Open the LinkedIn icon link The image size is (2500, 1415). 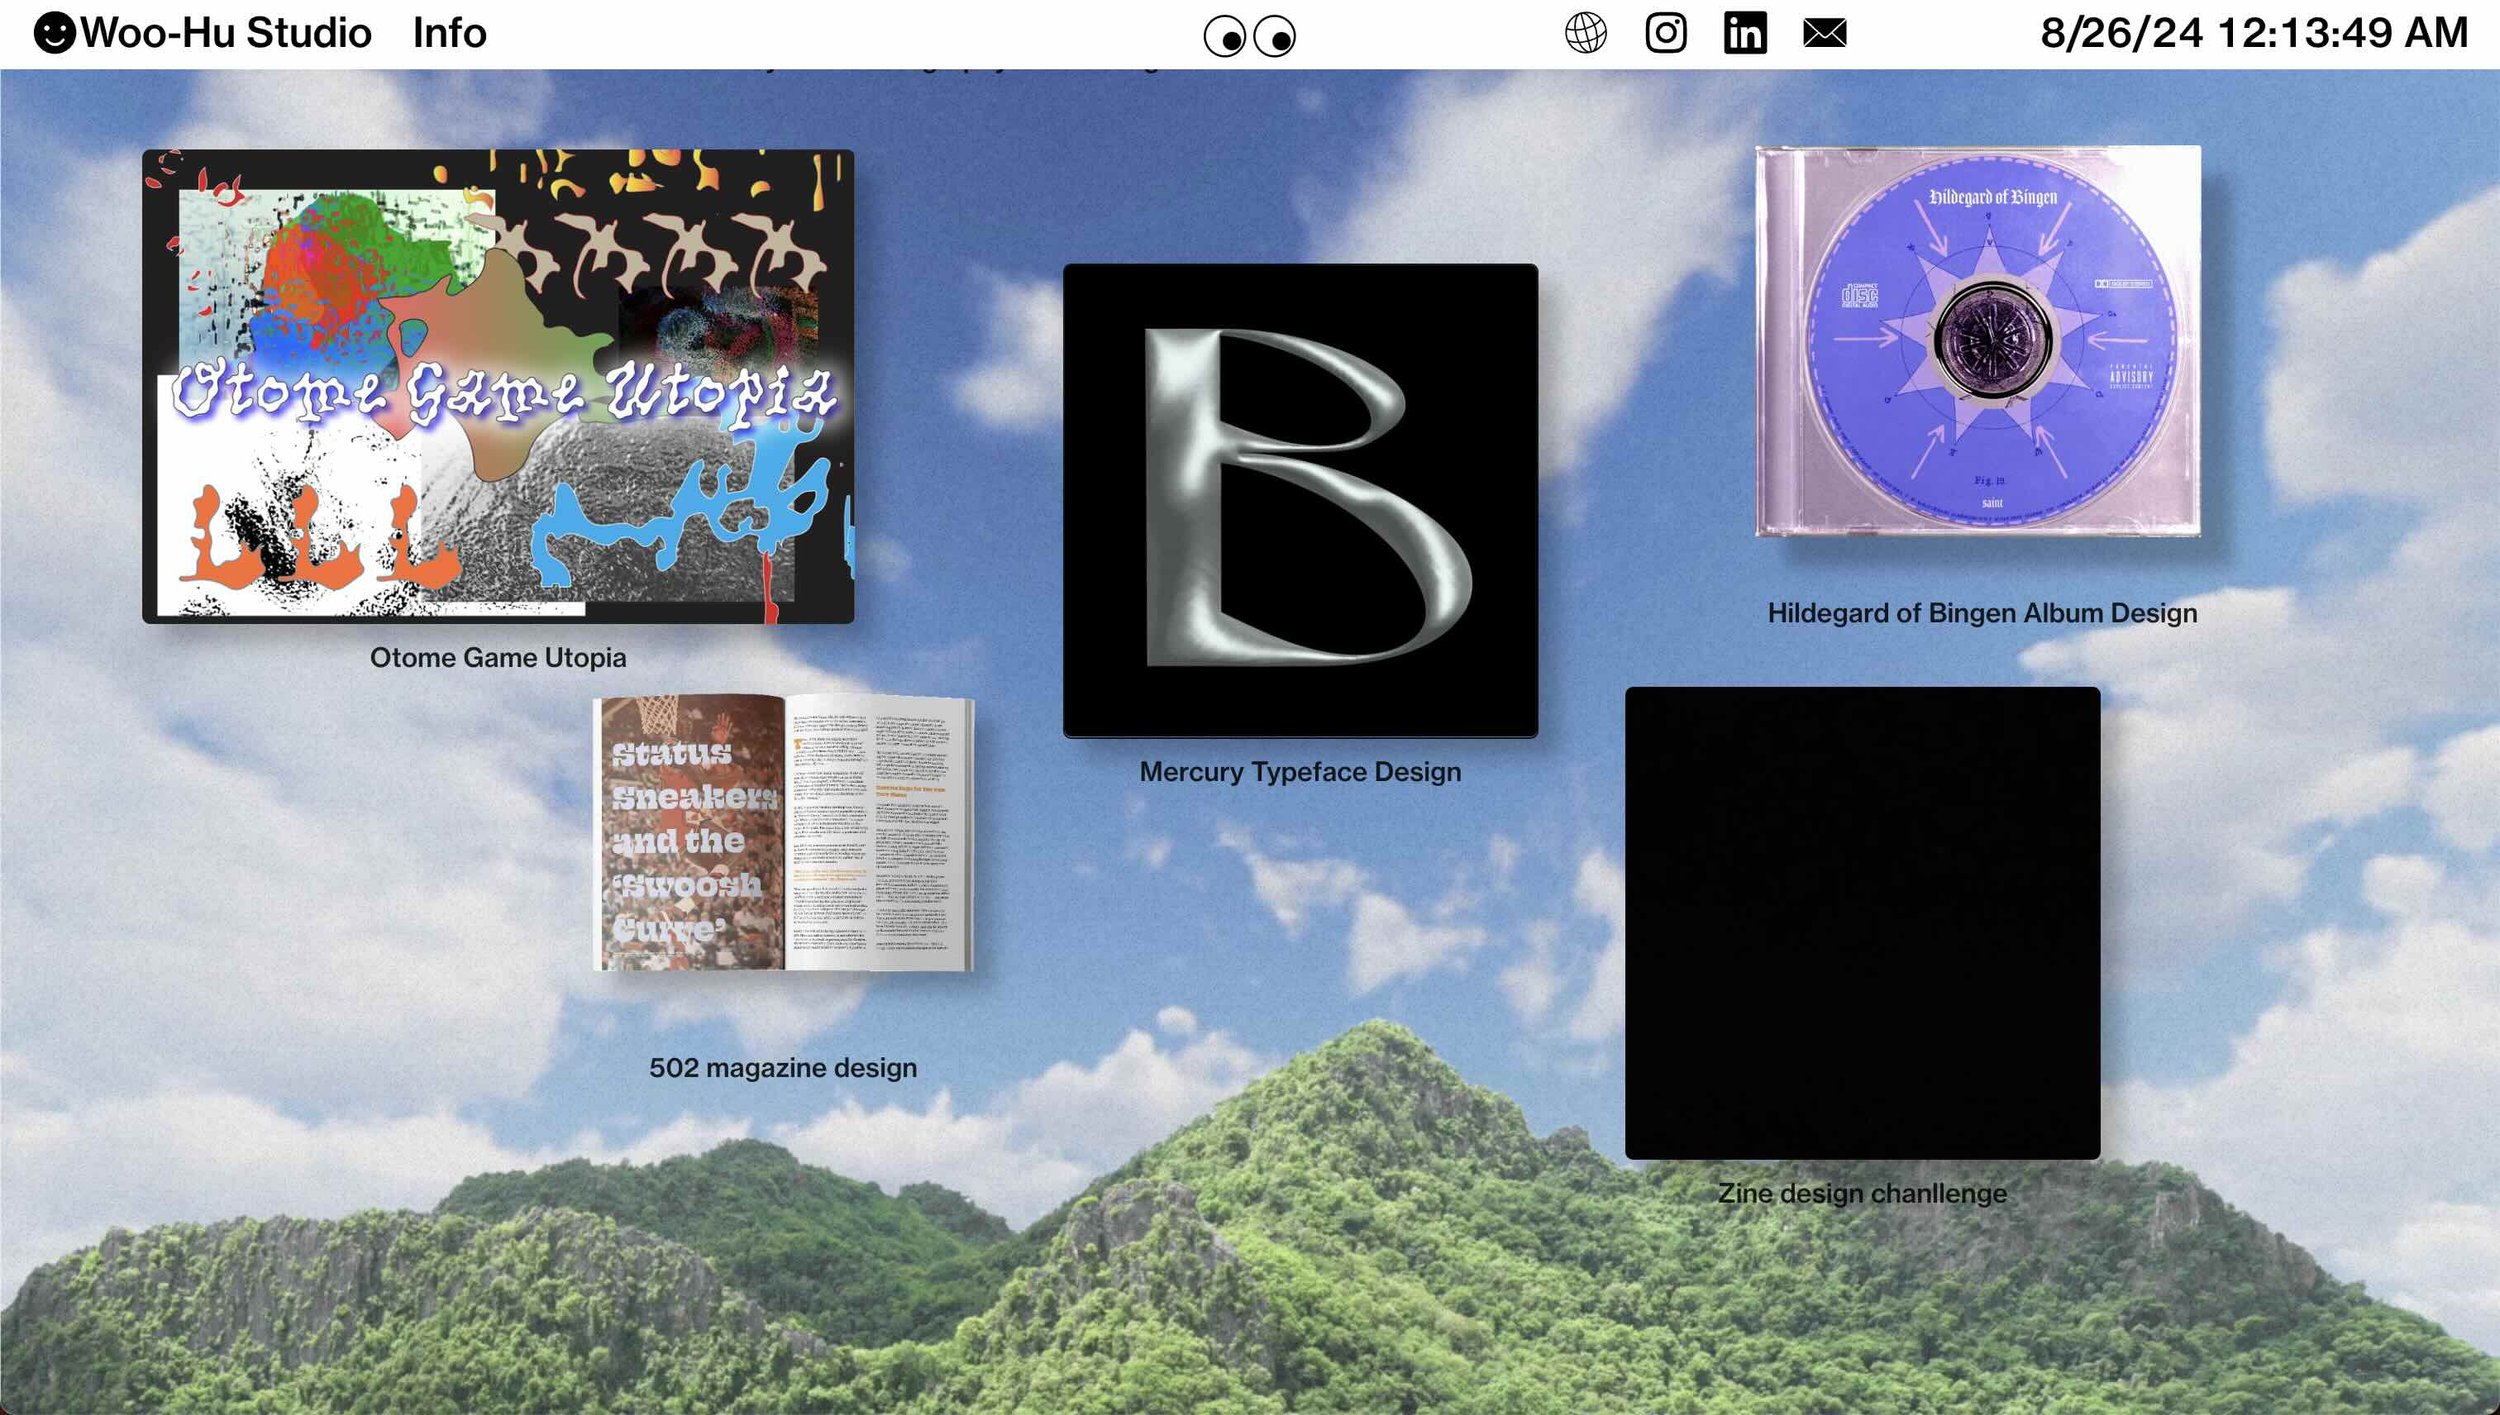click(x=1745, y=33)
